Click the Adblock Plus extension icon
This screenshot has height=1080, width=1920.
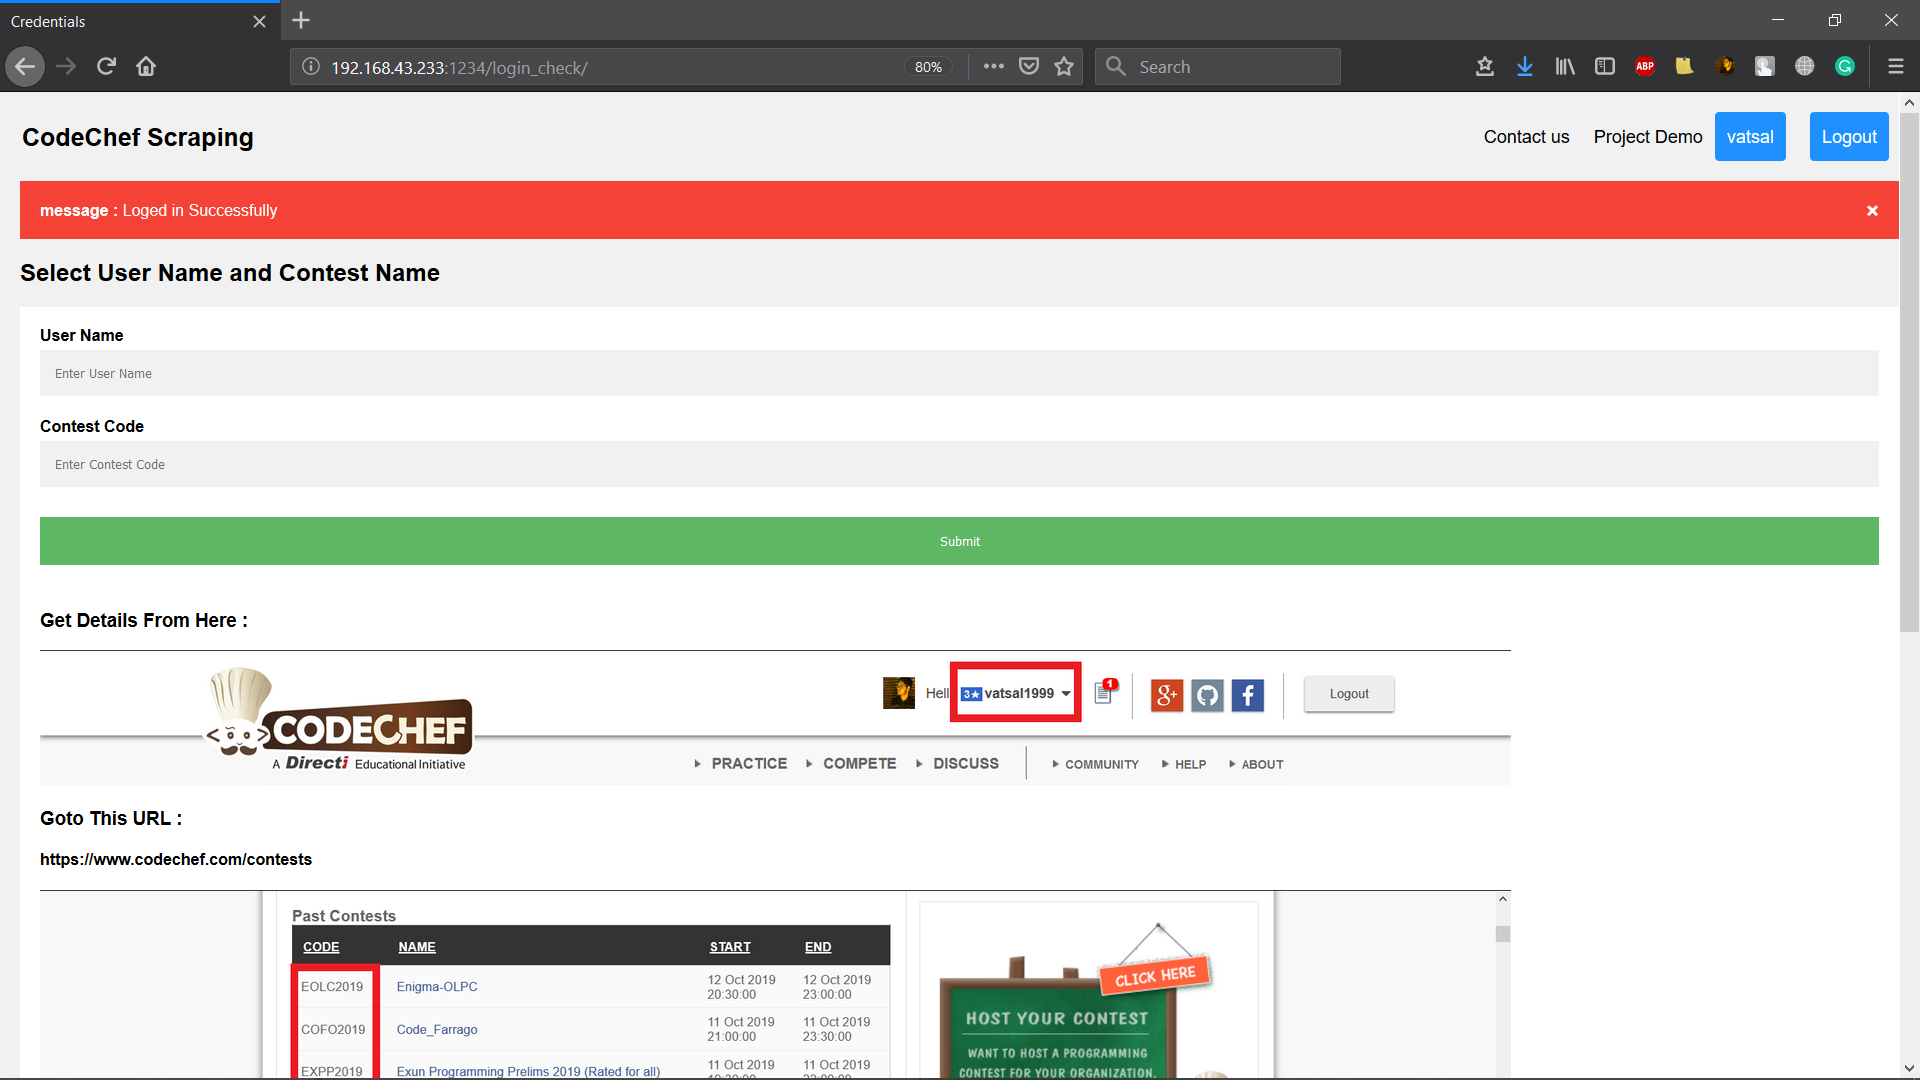pos(1644,67)
